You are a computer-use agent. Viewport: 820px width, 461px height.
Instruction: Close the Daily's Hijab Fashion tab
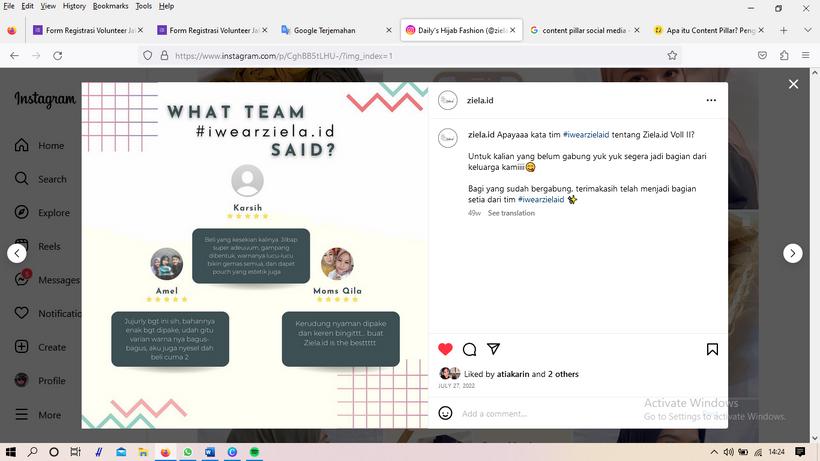click(512, 30)
